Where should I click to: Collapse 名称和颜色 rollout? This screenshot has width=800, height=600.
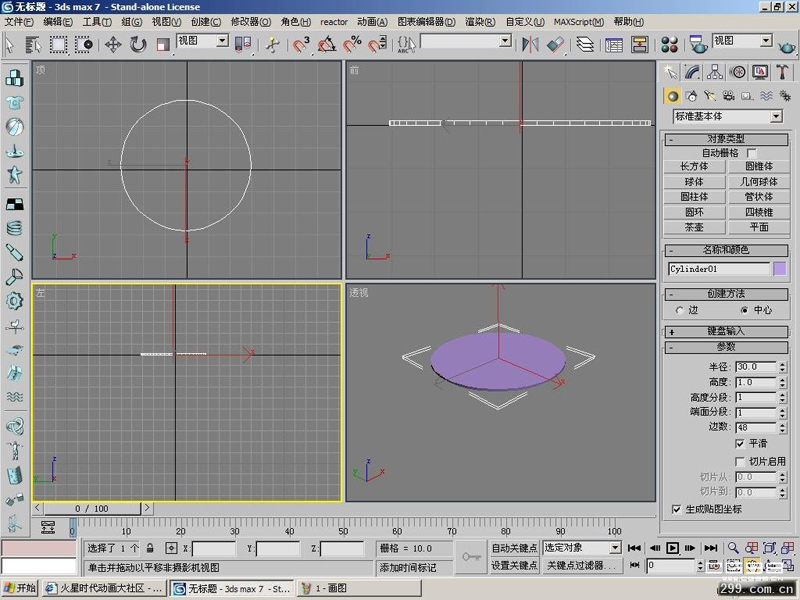[x=726, y=250]
